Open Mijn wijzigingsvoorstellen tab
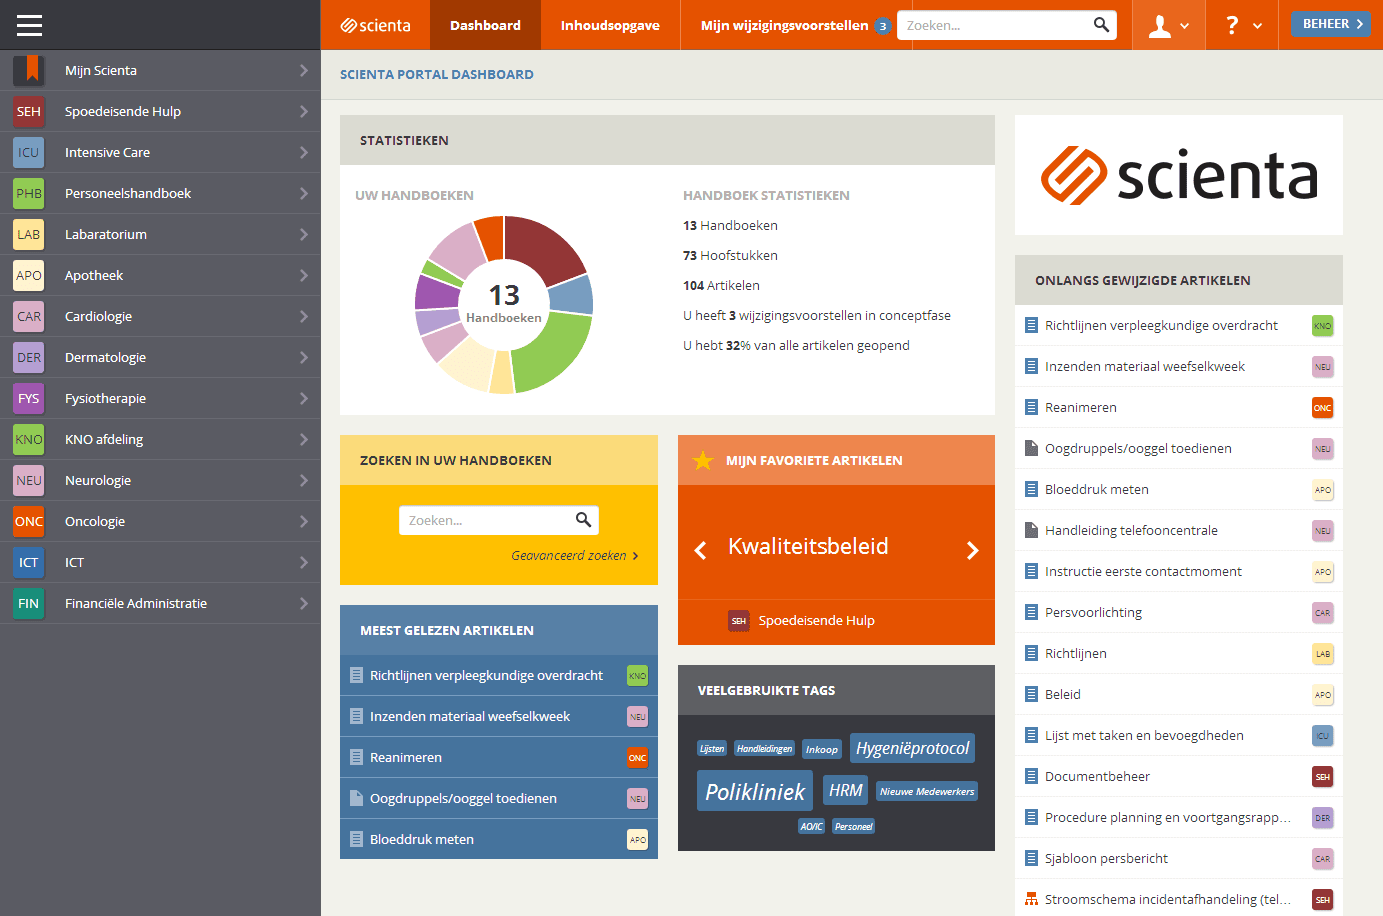The width and height of the screenshot is (1383, 916). click(795, 25)
